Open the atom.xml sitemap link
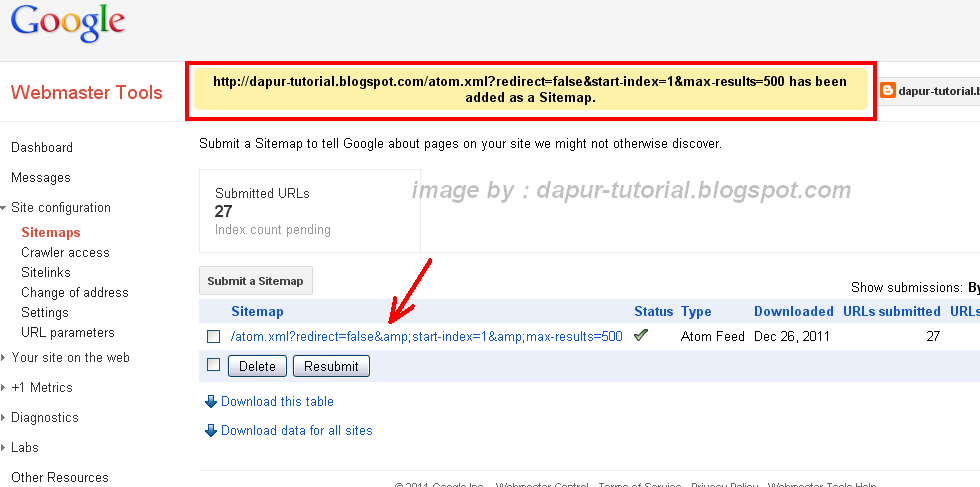Image resolution: width=980 pixels, height=487 pixels. 426,336
